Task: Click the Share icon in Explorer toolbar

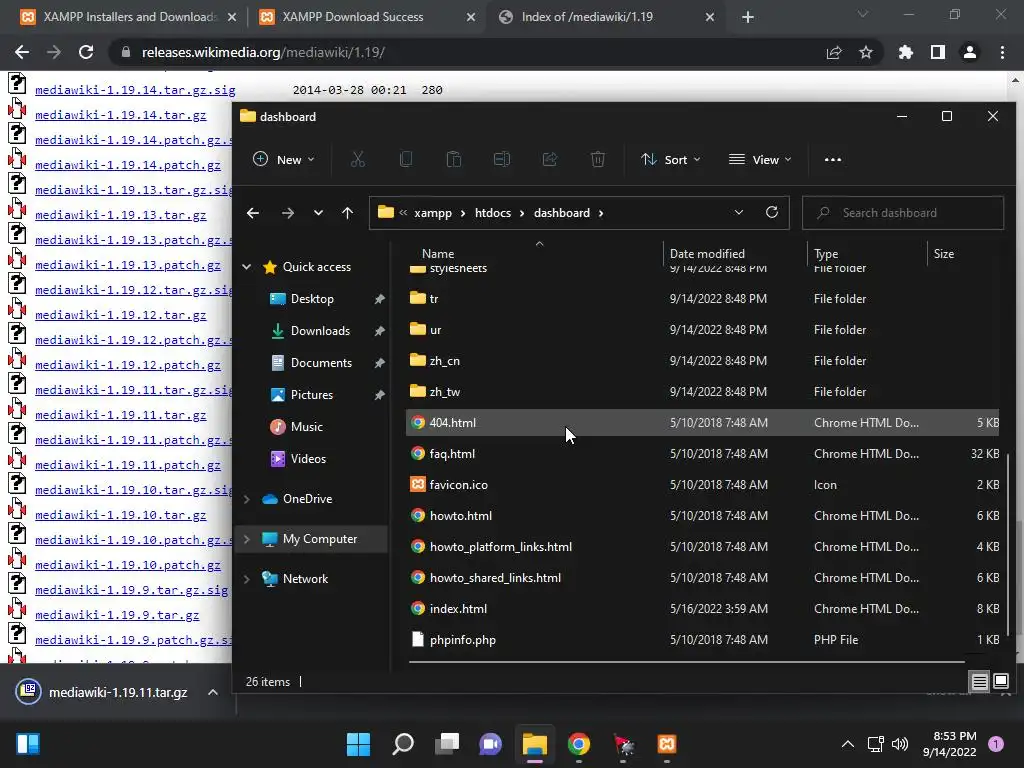Action: tap(550, 159)
